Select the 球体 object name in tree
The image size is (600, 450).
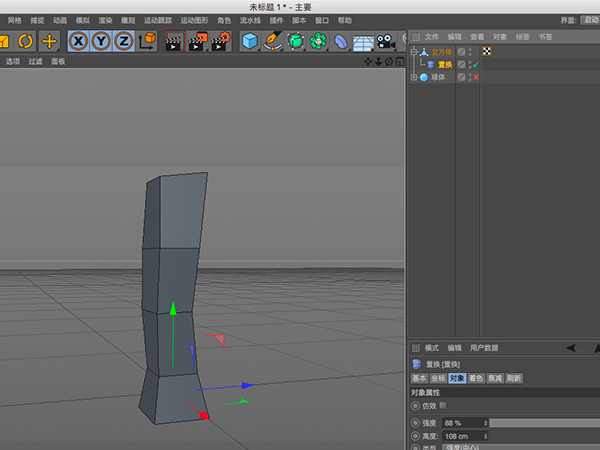(438, 77)
